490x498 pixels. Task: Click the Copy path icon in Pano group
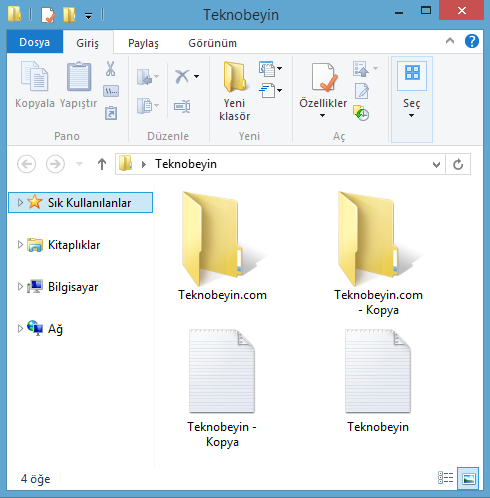click(x=111, y=91)
